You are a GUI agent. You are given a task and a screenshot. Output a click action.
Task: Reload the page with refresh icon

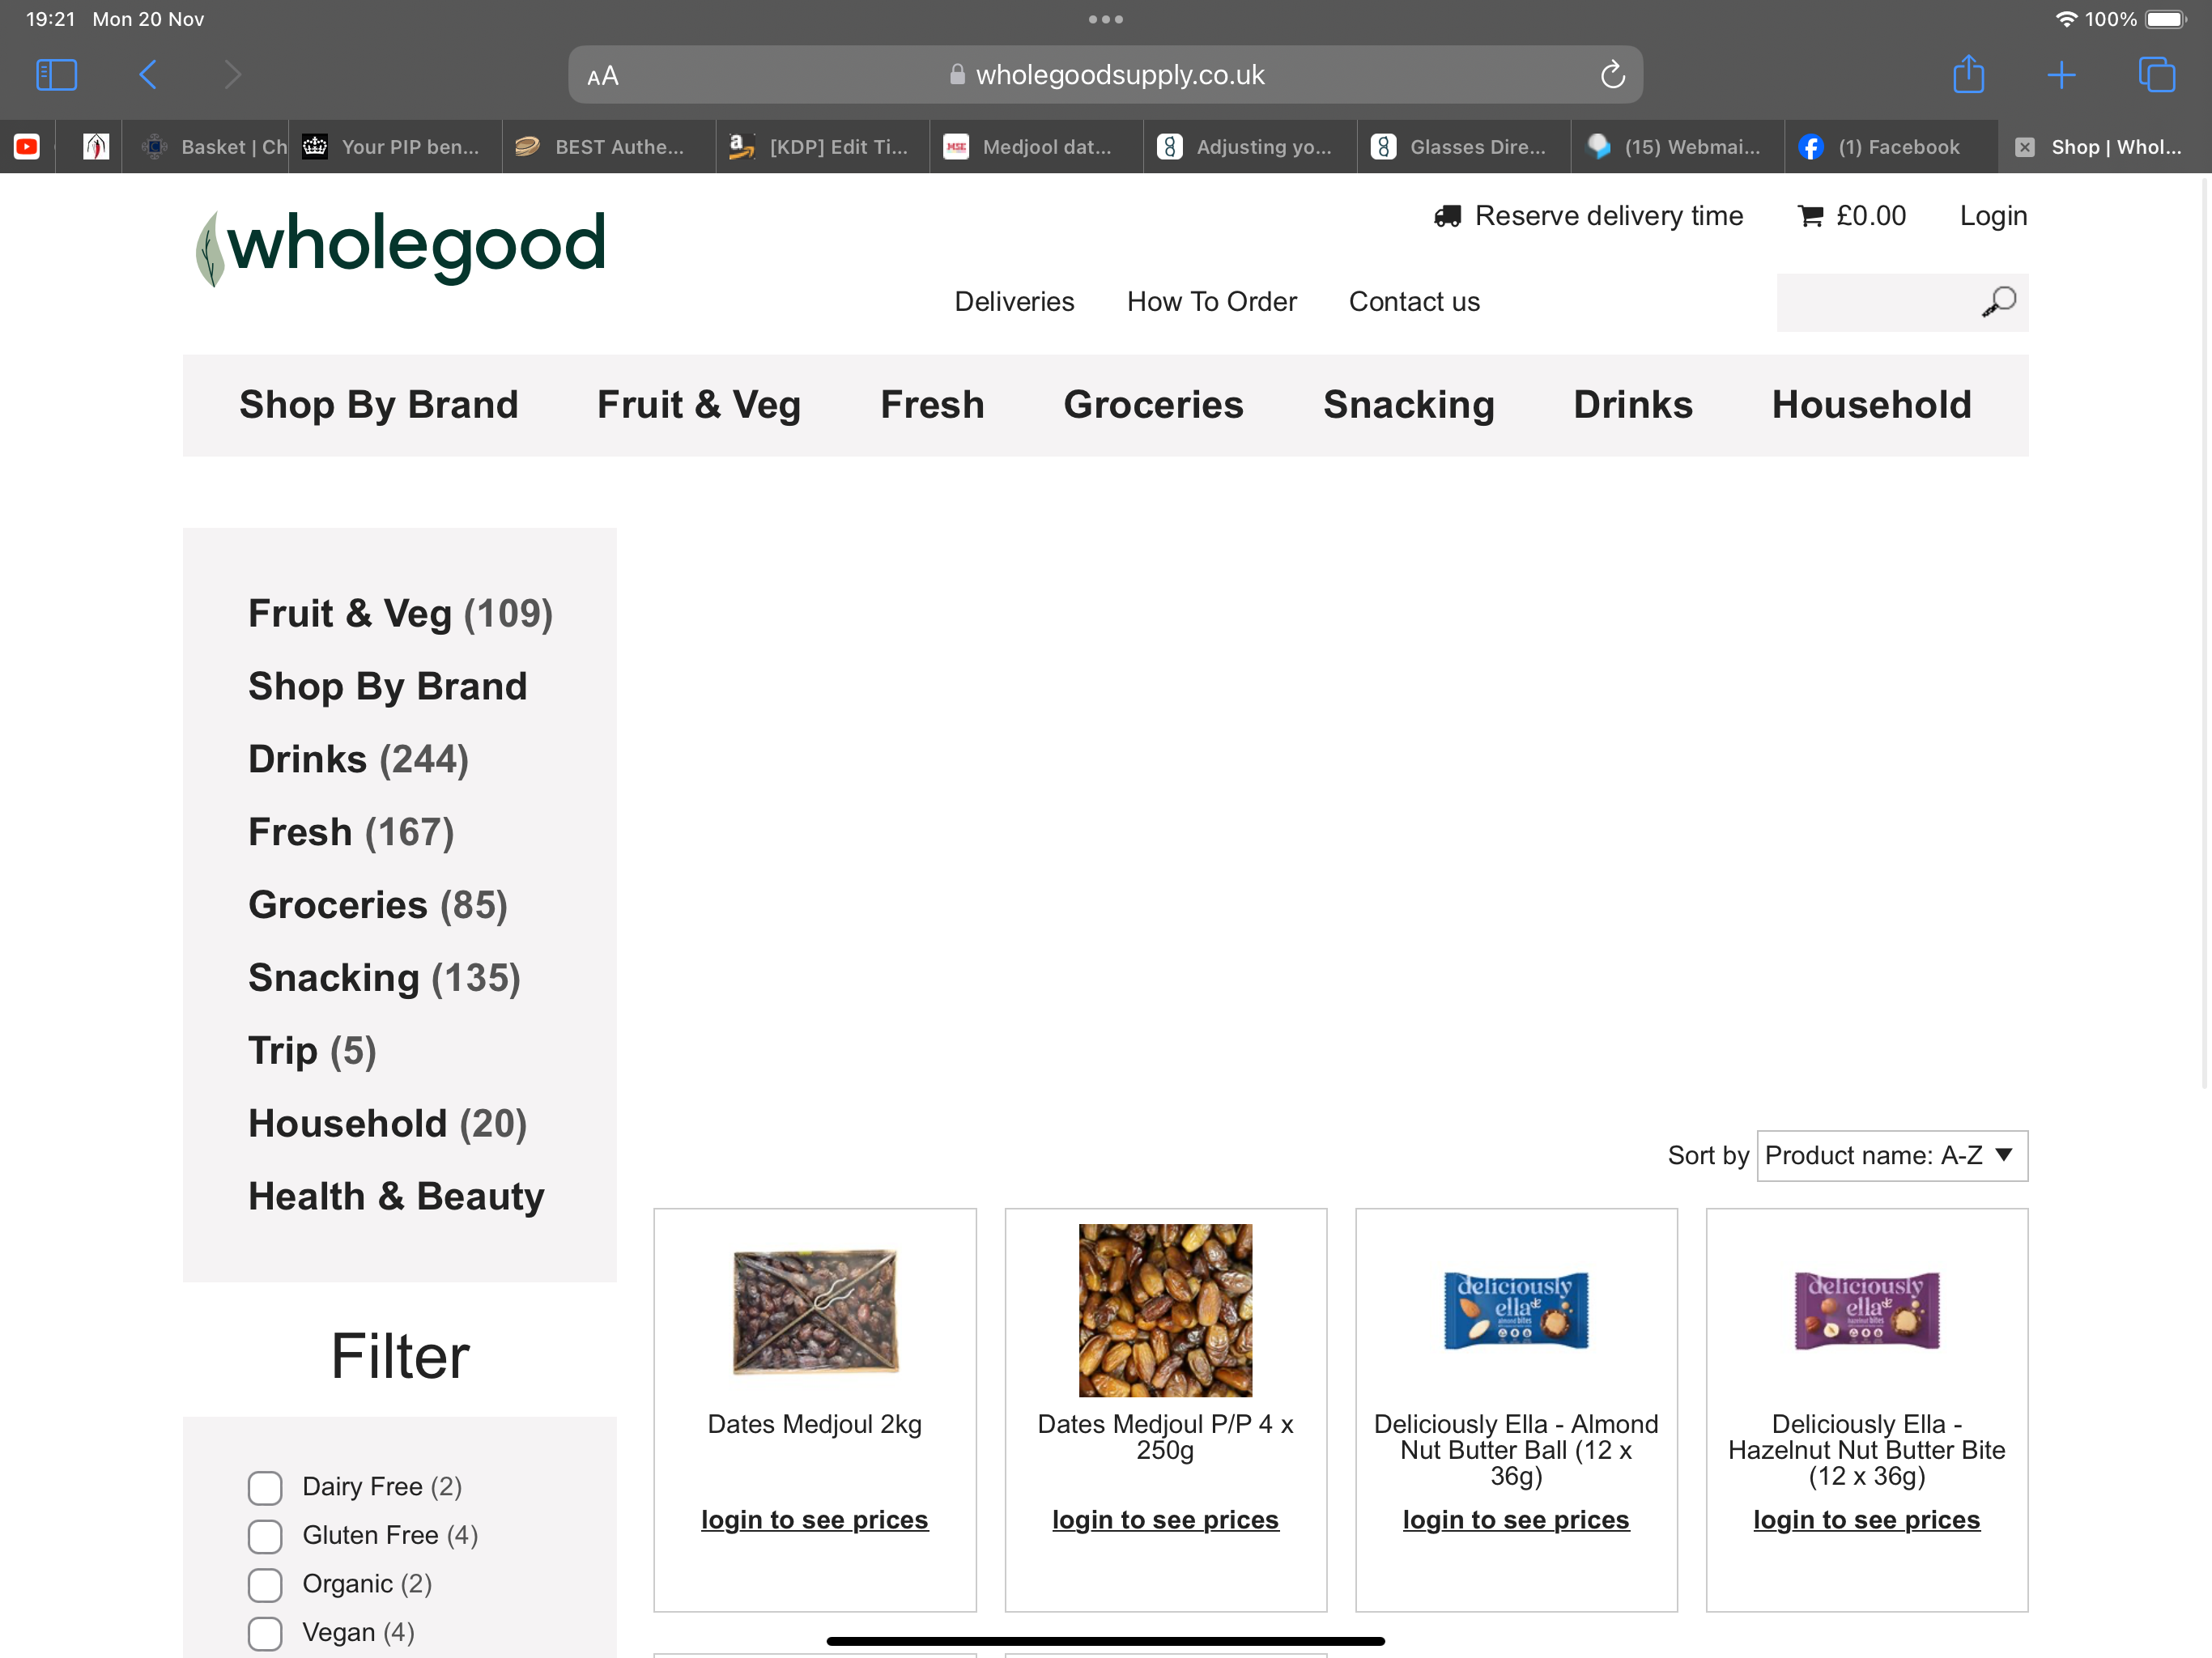coord(1612,75)
